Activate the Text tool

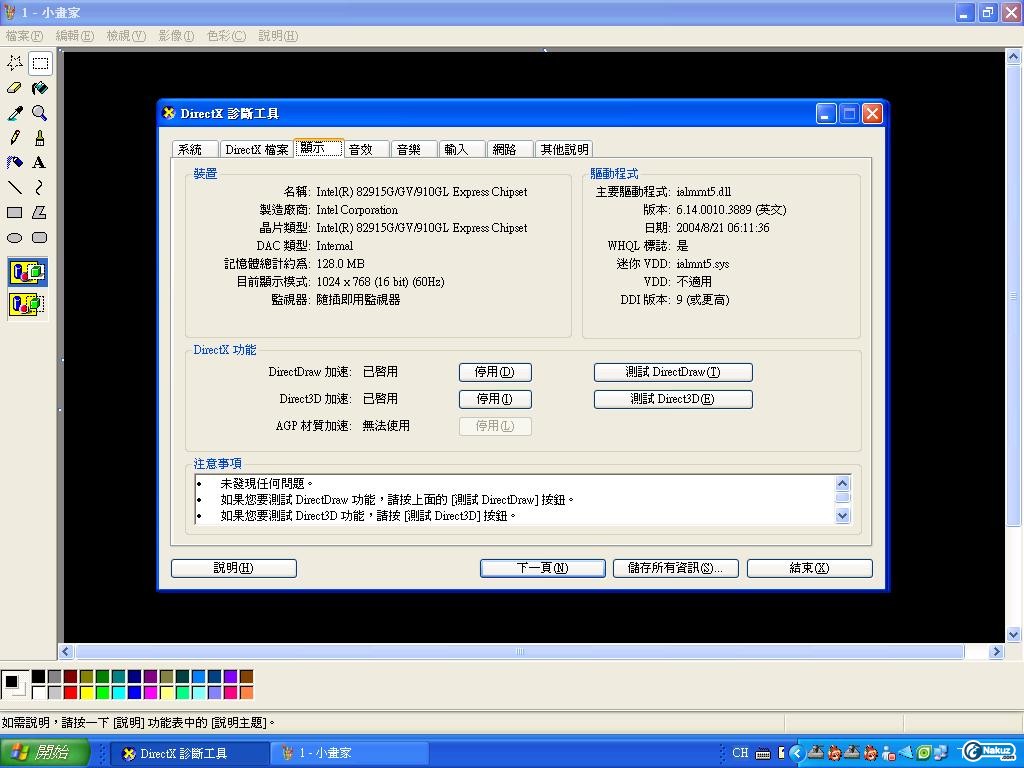click(40, 163)
